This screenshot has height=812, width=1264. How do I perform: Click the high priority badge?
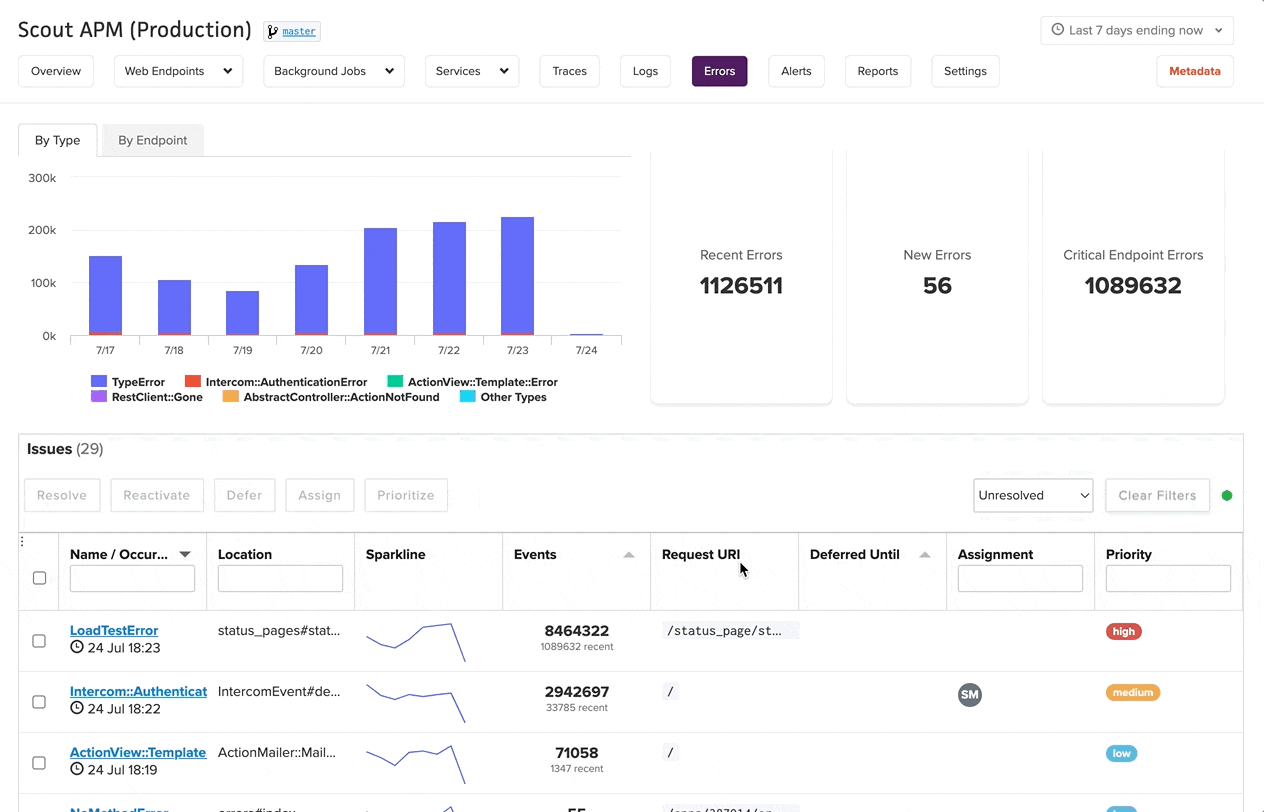pos(1124,631)
